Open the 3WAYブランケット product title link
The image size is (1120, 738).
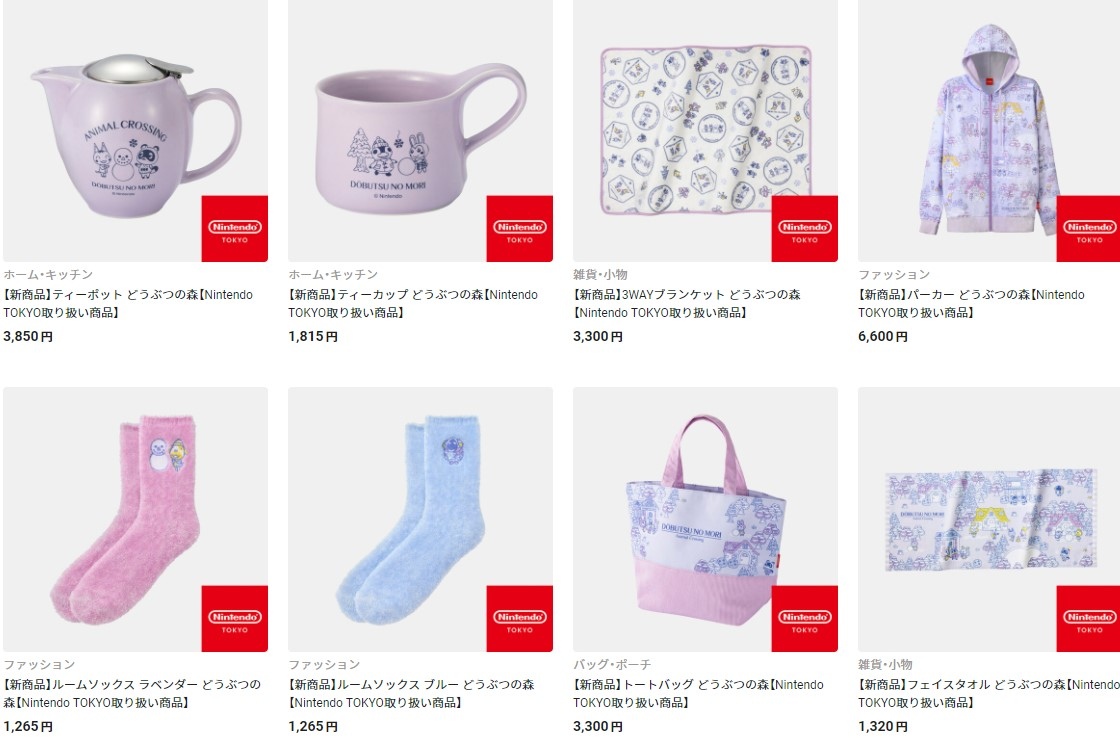tap(687, 304)
